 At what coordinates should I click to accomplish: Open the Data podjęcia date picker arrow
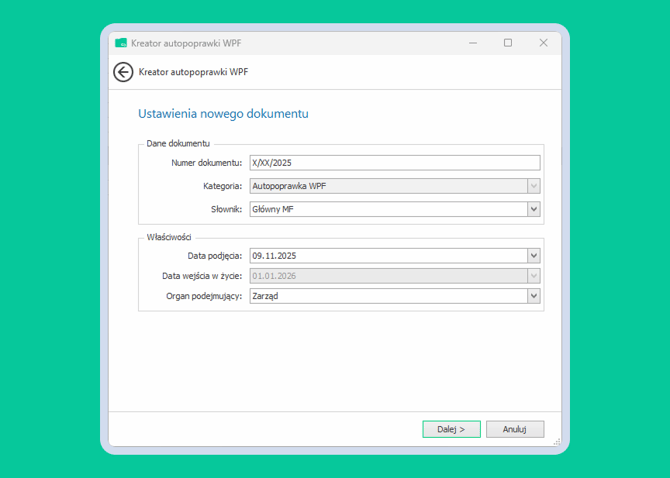pos(534,256)
